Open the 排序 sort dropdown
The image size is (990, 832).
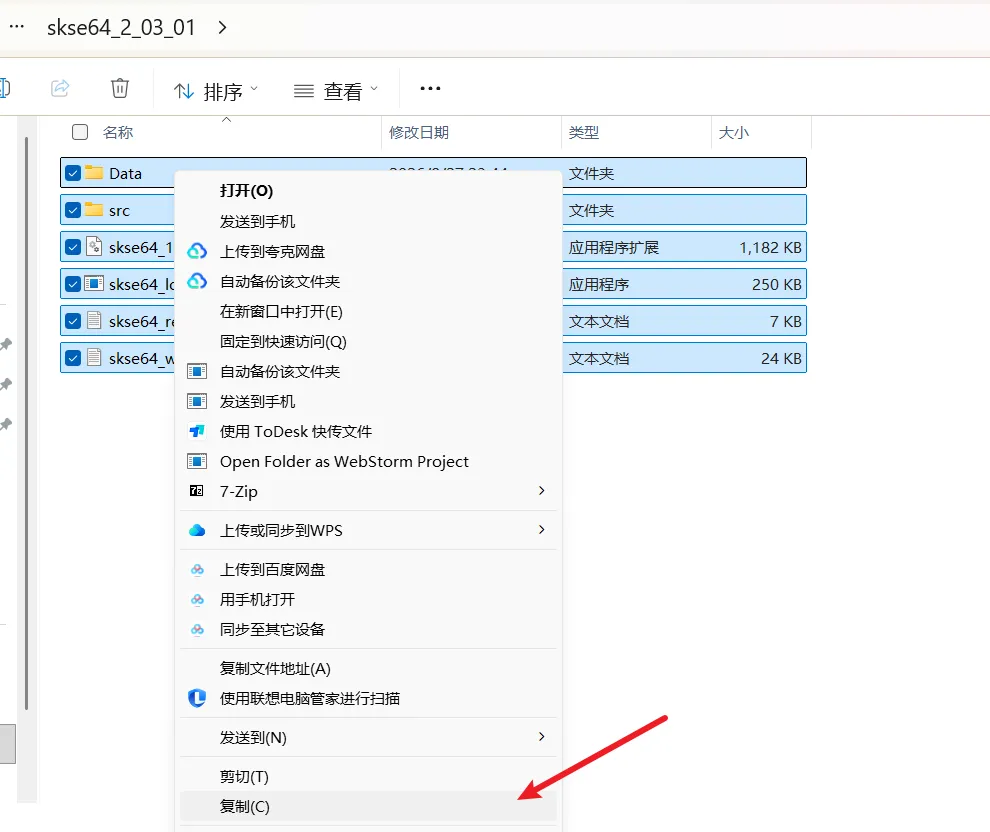pos(216,92)
